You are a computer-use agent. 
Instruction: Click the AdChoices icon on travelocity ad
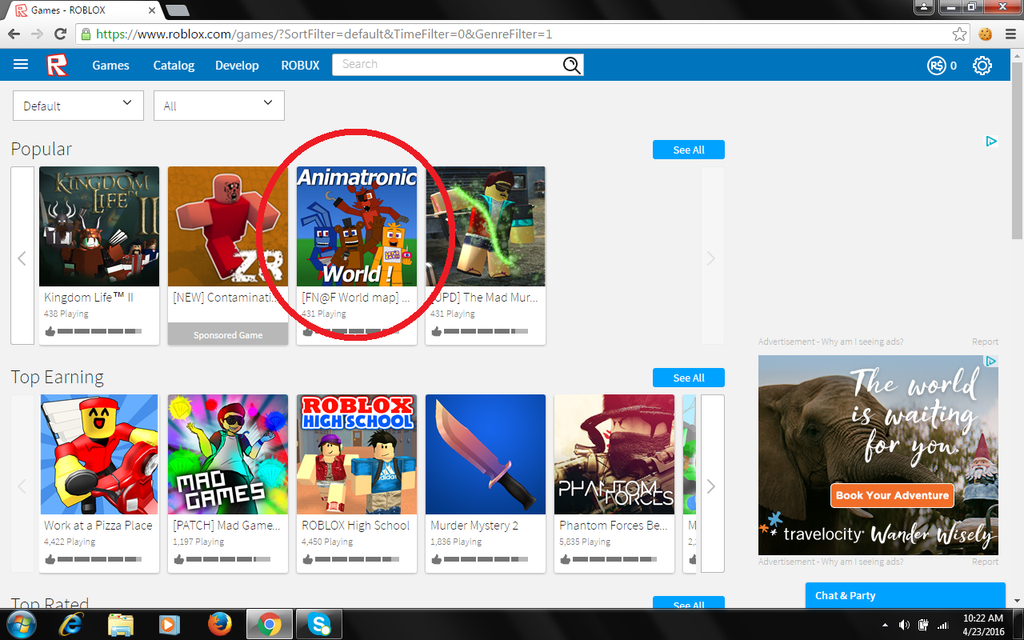coord(991,360)
